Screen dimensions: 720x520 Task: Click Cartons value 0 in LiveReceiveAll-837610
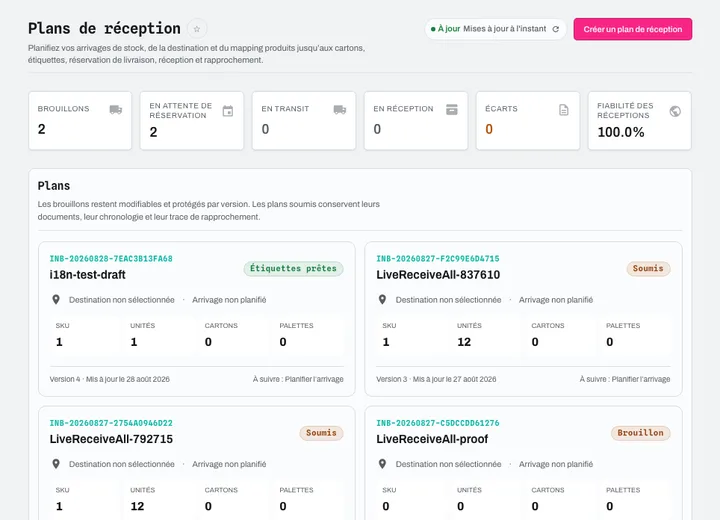(535, 342)
